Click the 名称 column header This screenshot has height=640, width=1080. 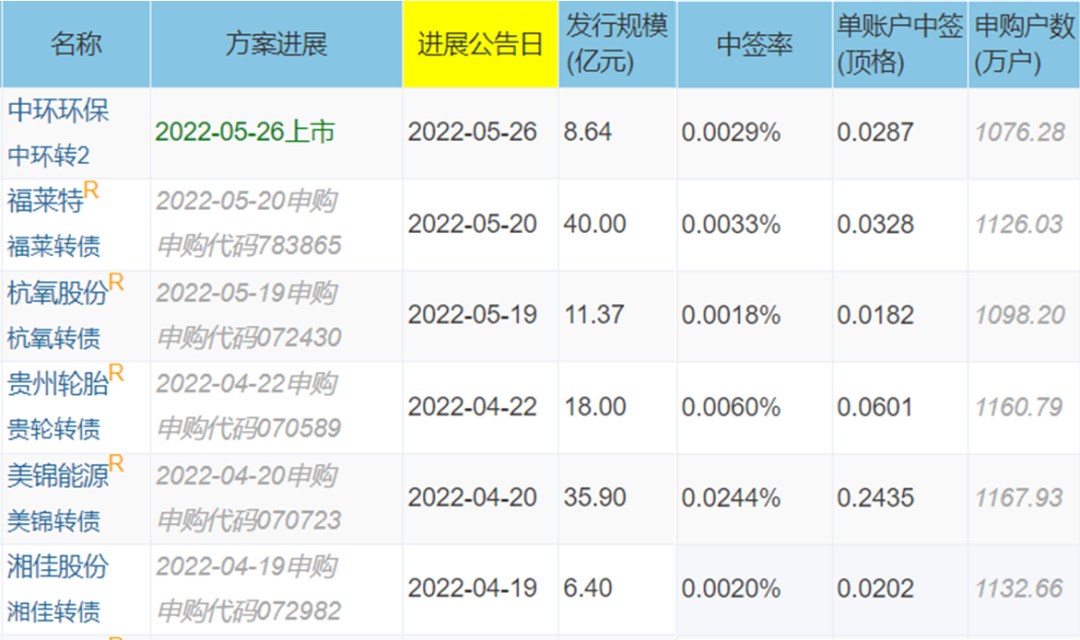click(76, 45)
